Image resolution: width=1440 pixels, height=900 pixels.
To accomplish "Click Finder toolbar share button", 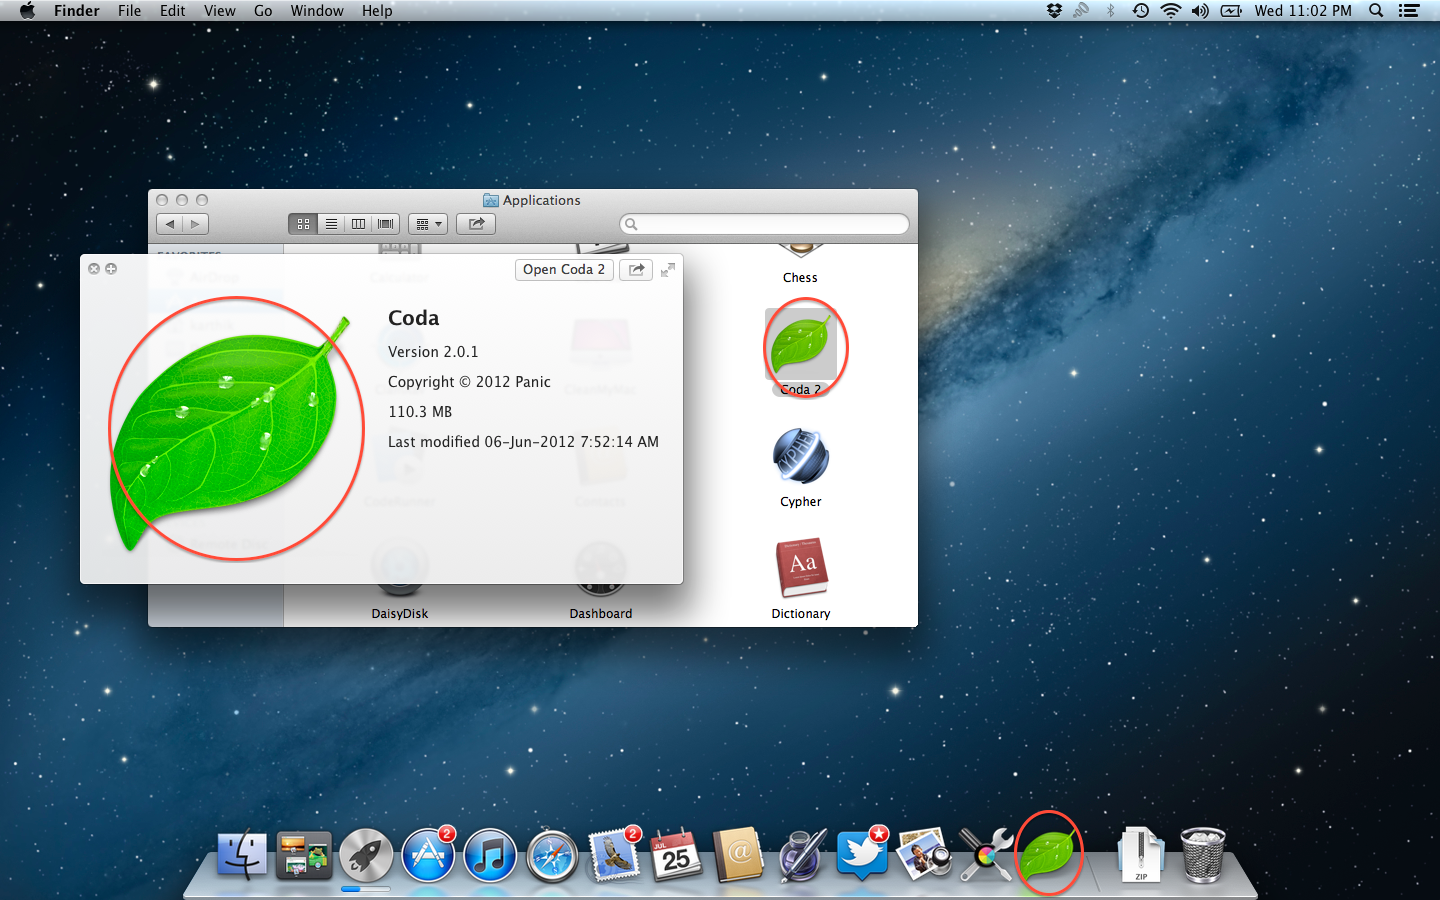I will [476, 224].
